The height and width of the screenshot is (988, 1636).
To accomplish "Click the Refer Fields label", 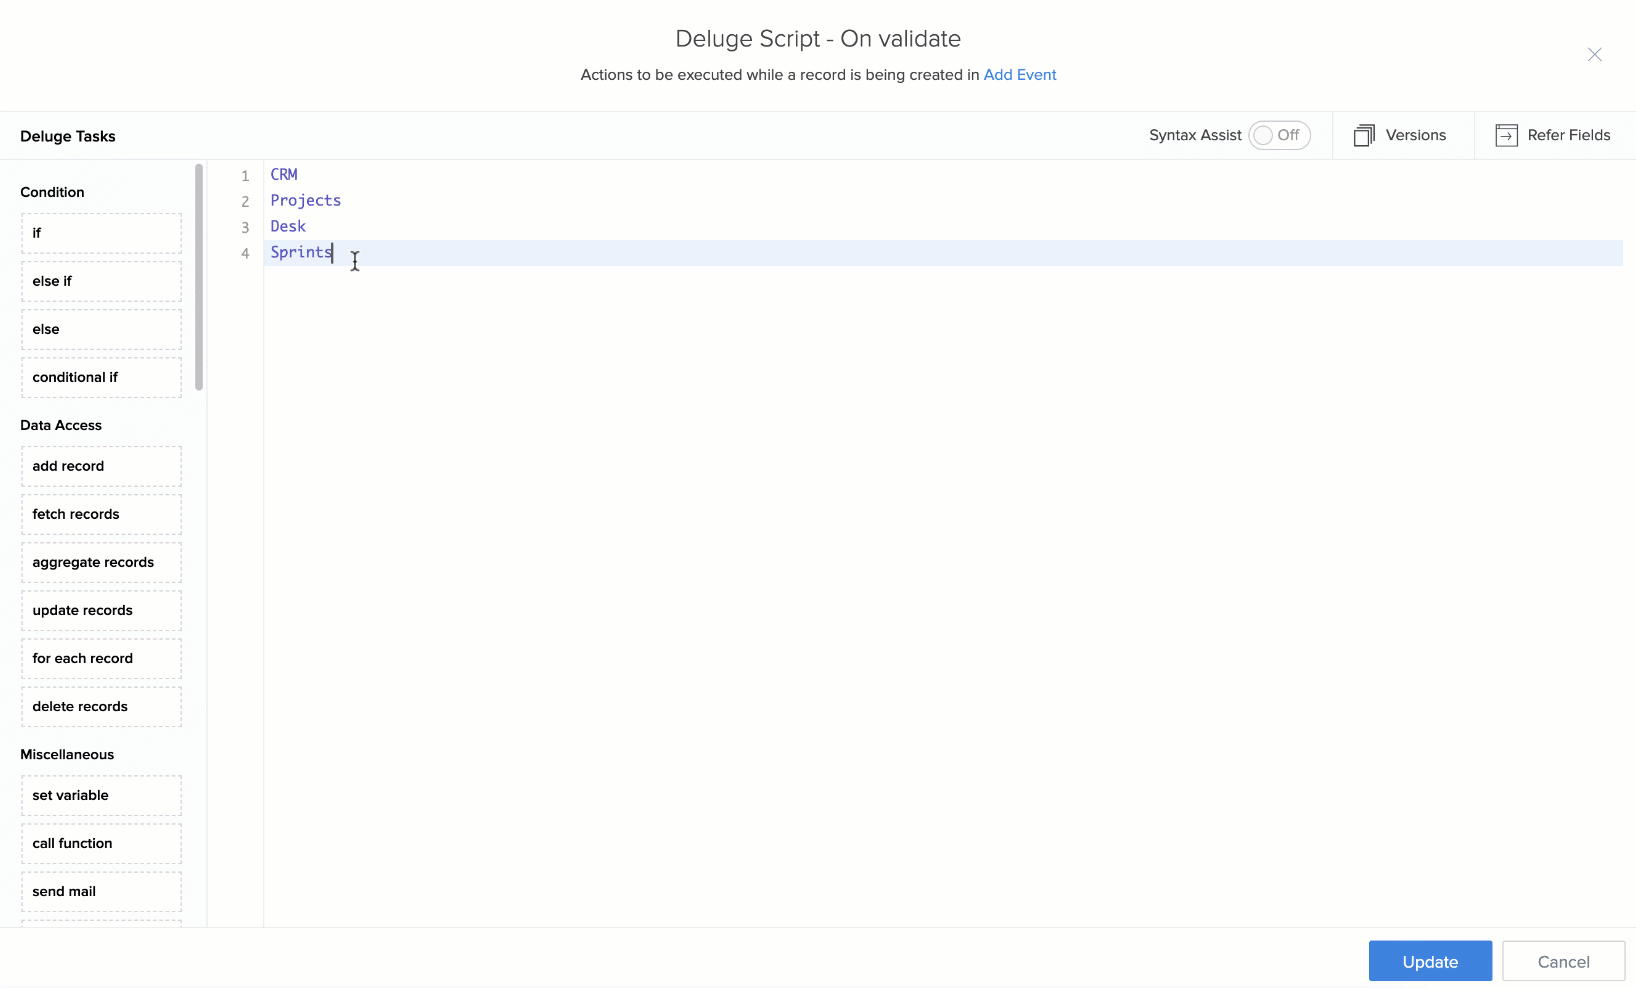I will [1569, 135].
